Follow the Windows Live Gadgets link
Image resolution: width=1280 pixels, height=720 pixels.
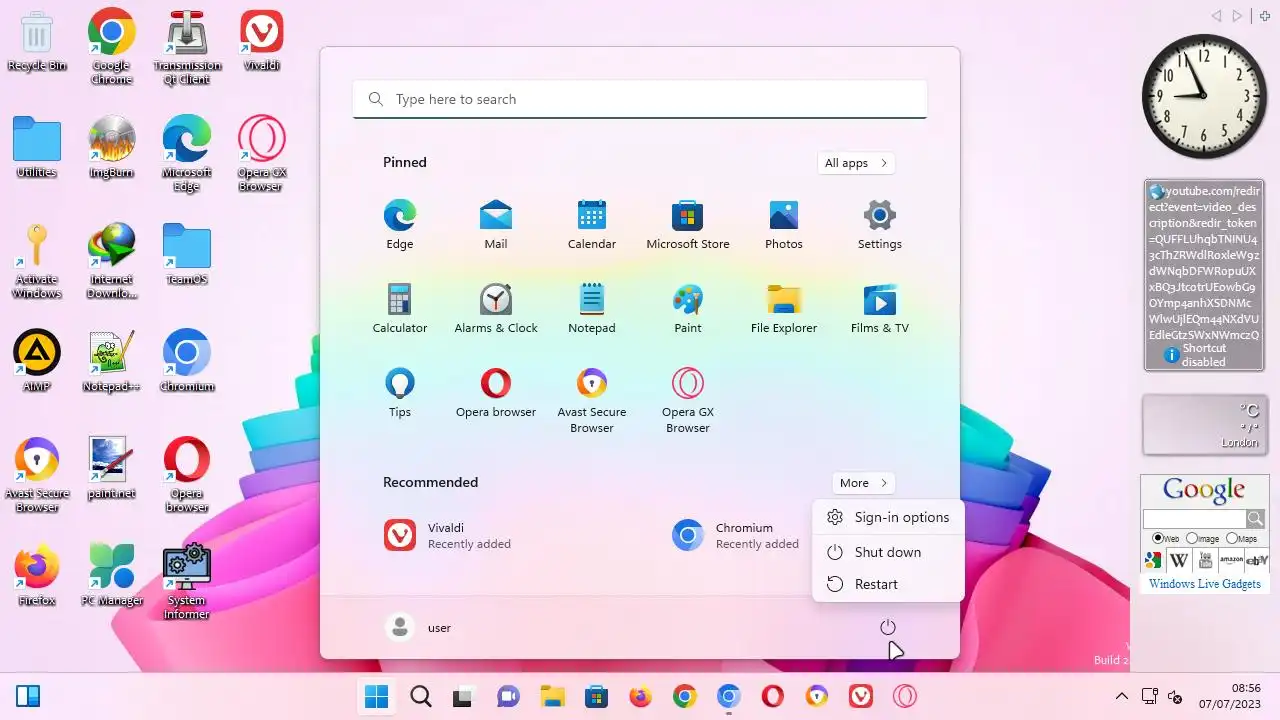click(1204, 583)
